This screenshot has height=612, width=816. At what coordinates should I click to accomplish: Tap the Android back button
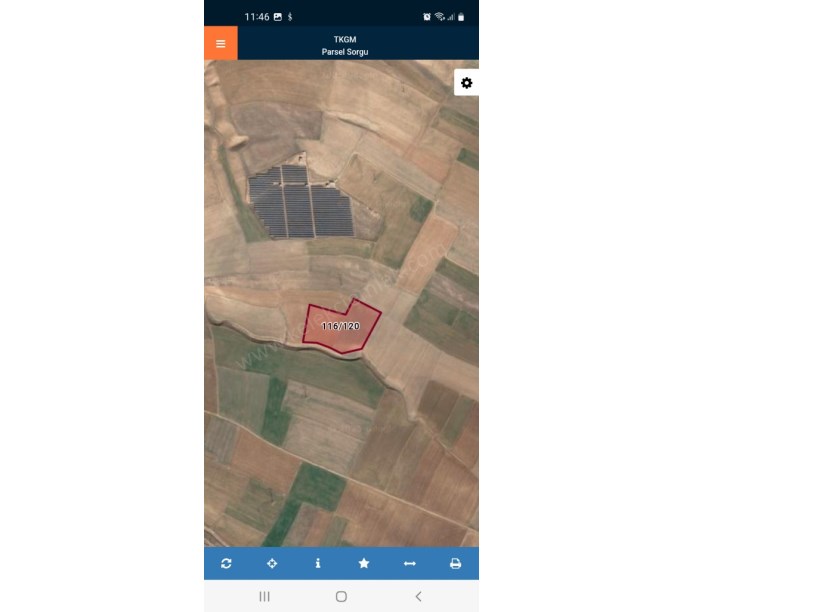coord(418,596)
